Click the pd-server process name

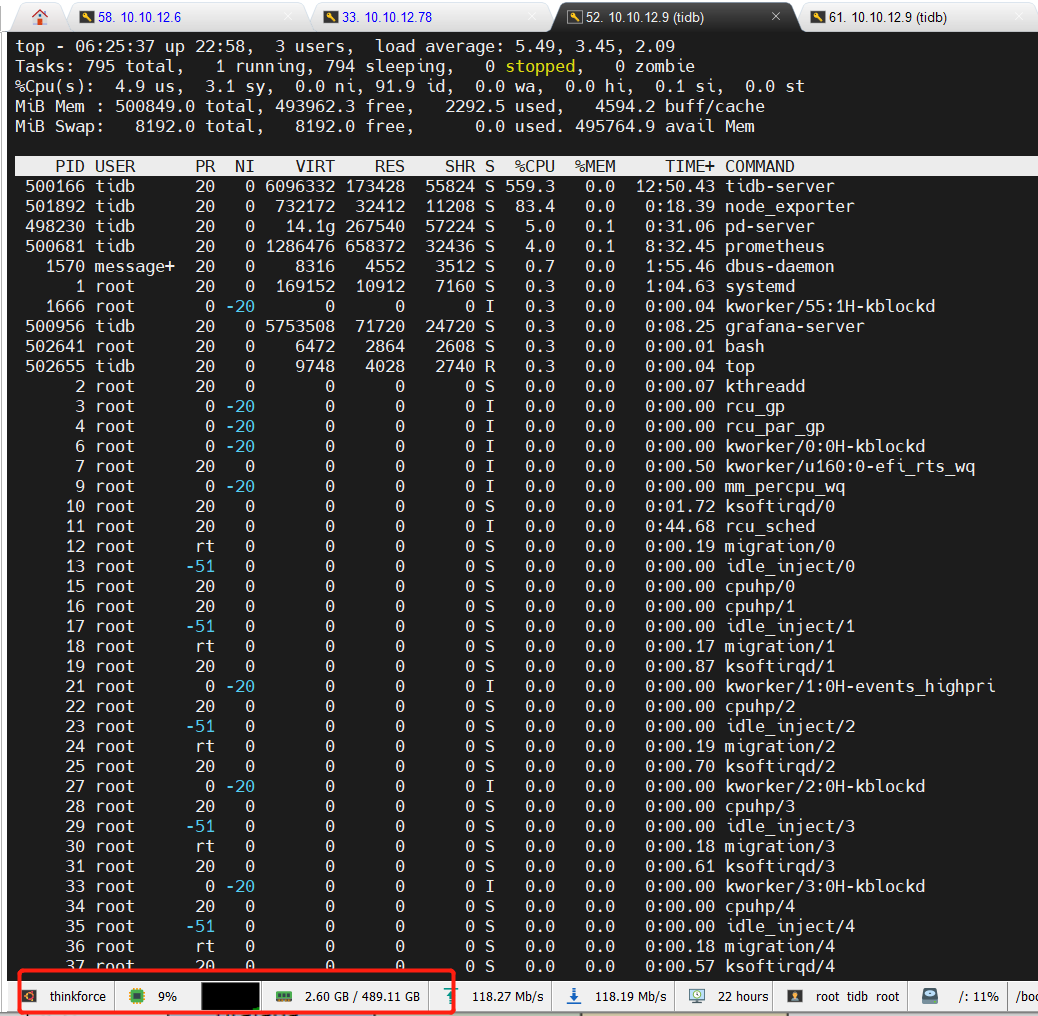click(x=769, y=226)
